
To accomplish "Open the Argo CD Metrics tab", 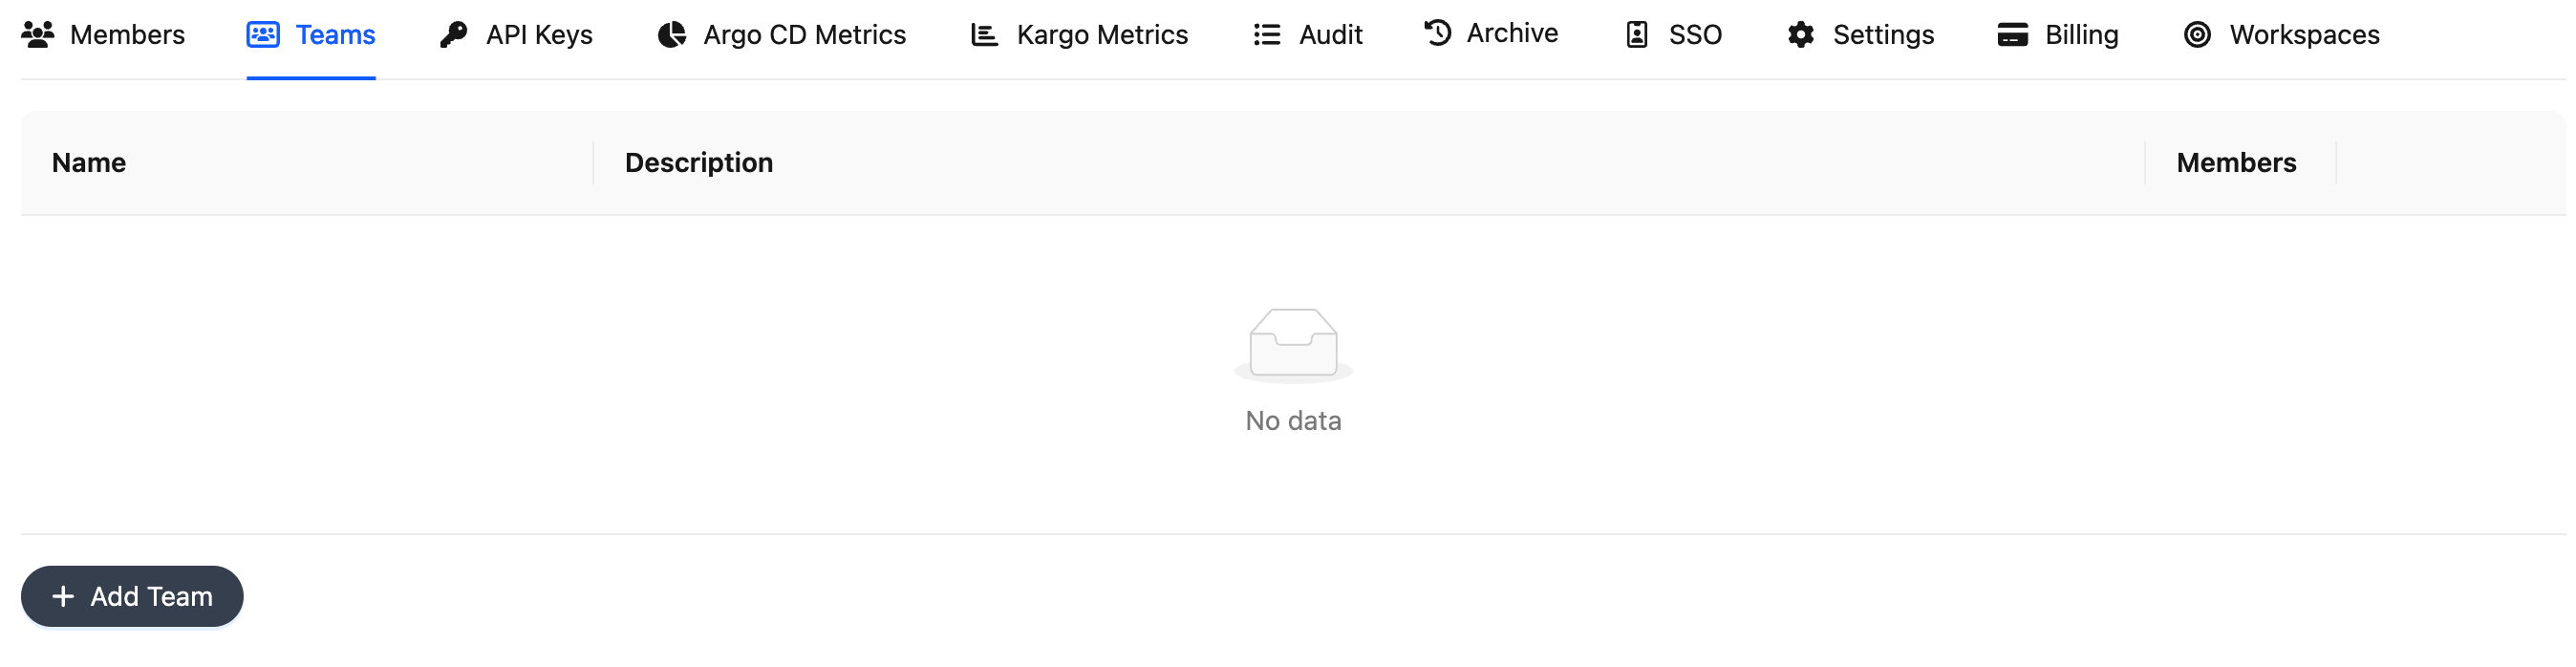I will [x=782, y=35].
